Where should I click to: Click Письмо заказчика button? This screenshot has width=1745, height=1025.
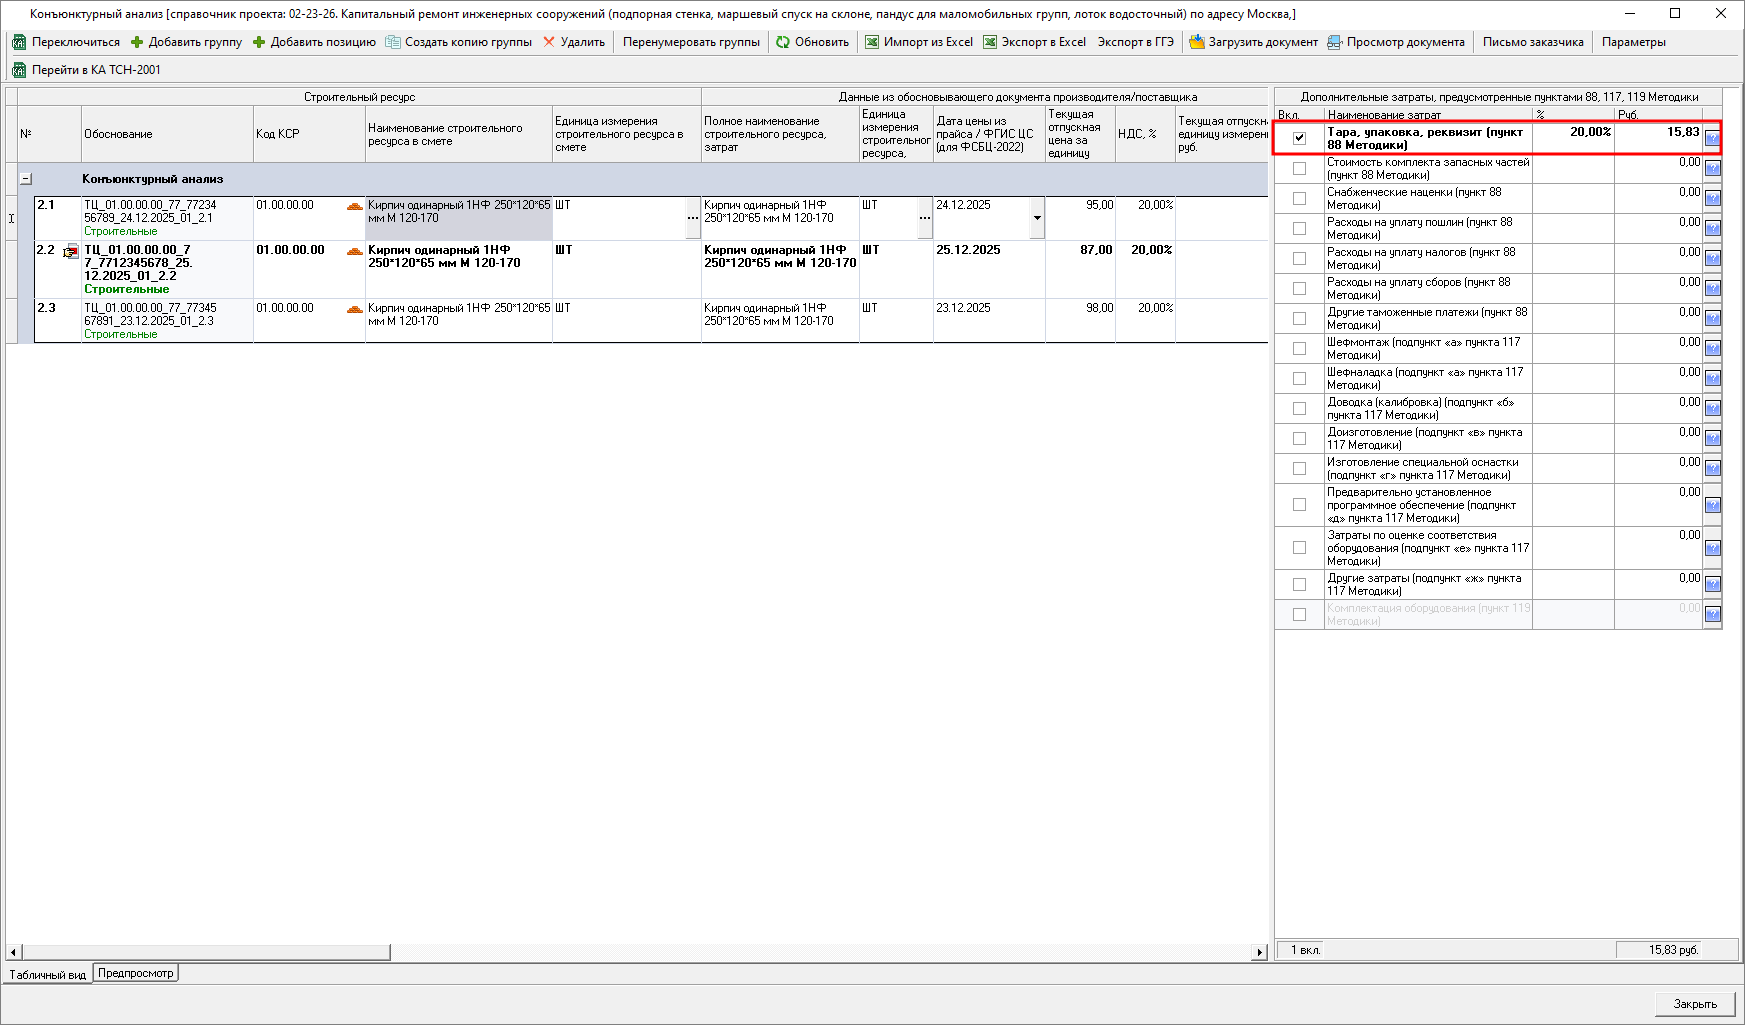coord(1532,42)
